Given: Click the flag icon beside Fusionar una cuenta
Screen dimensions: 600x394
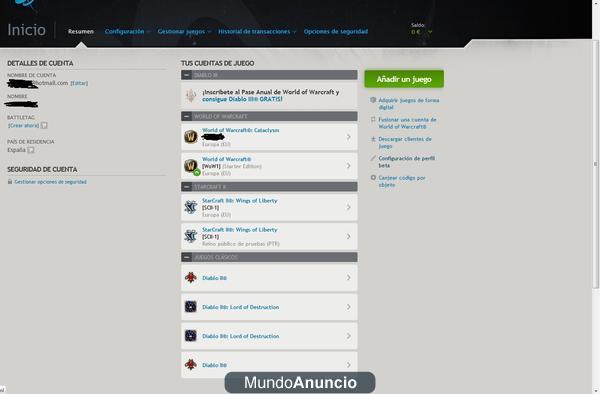Looking at the screenshot, I should point(373,120).
